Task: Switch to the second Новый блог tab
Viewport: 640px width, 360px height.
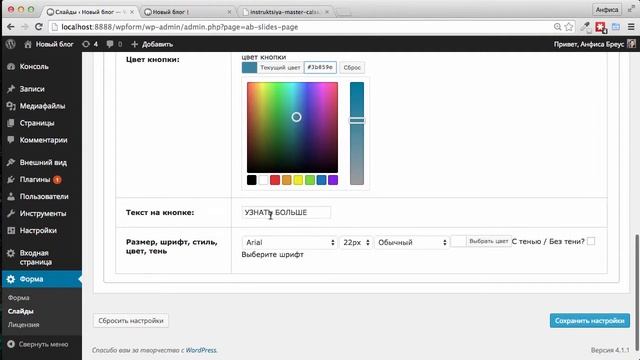Action: point(188,12)
